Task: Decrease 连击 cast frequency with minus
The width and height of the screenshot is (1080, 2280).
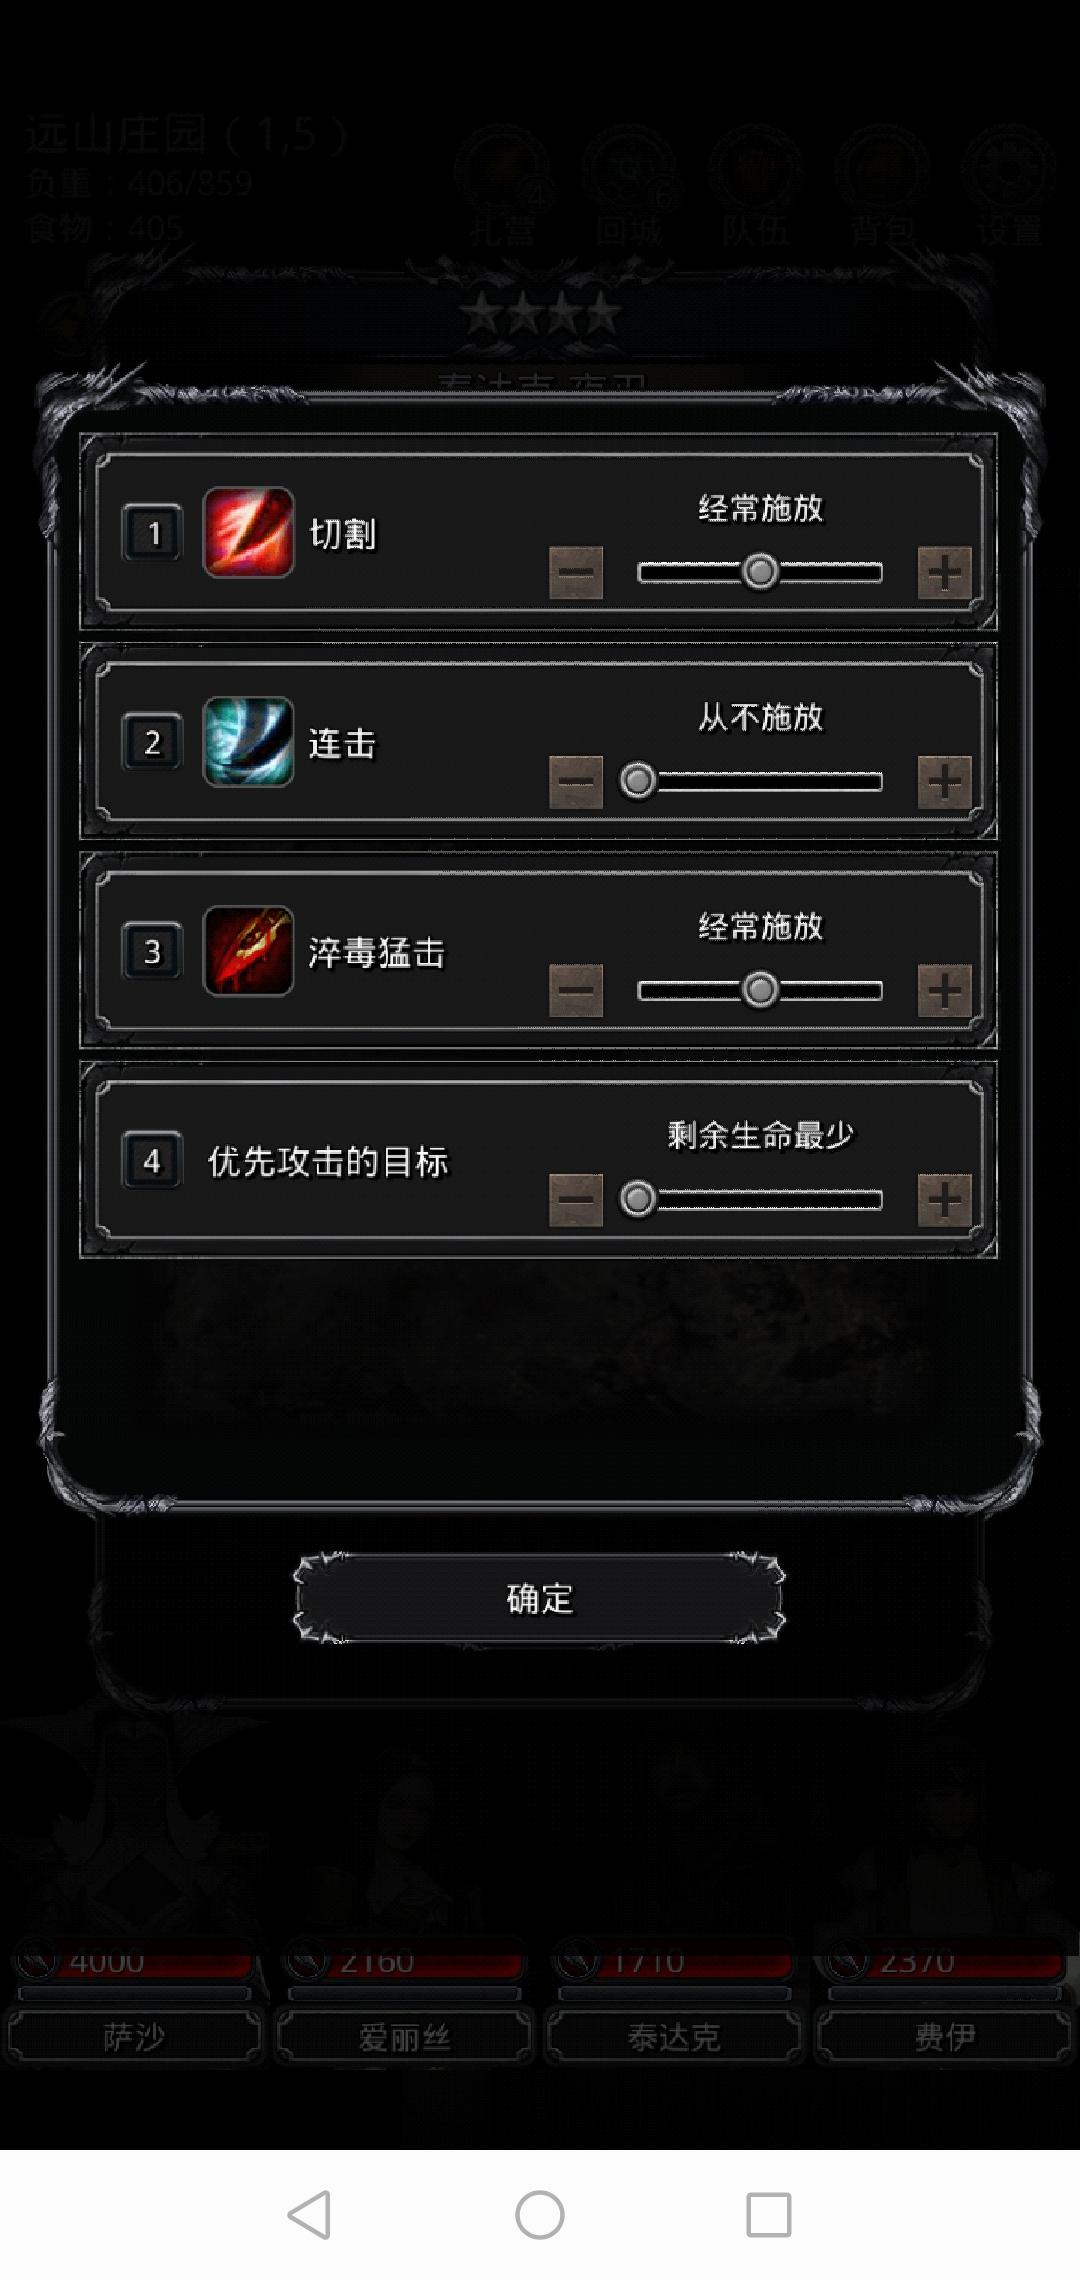Action: coord(576,781)
